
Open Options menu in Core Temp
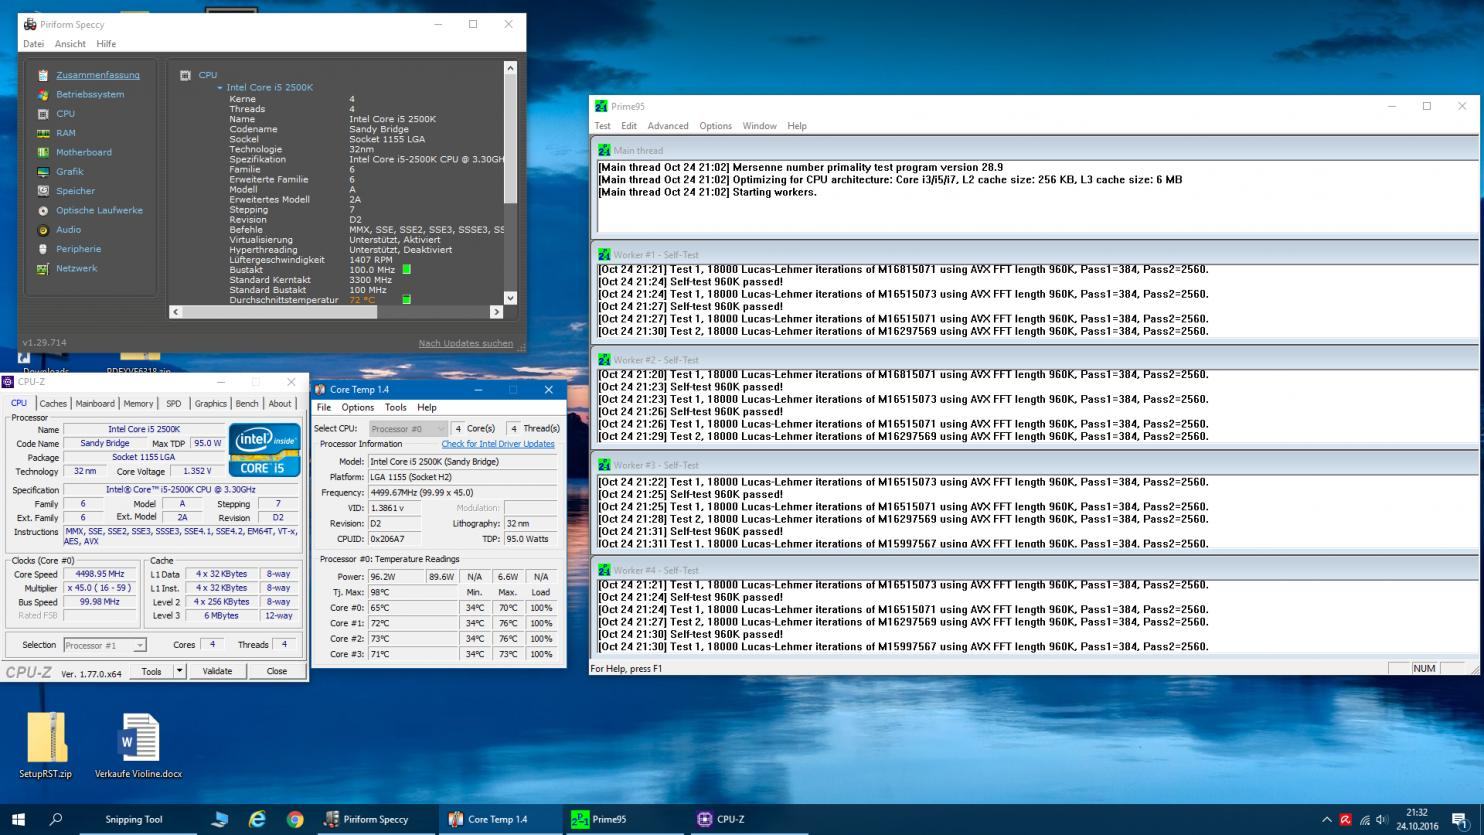click(x=357, y=407)
